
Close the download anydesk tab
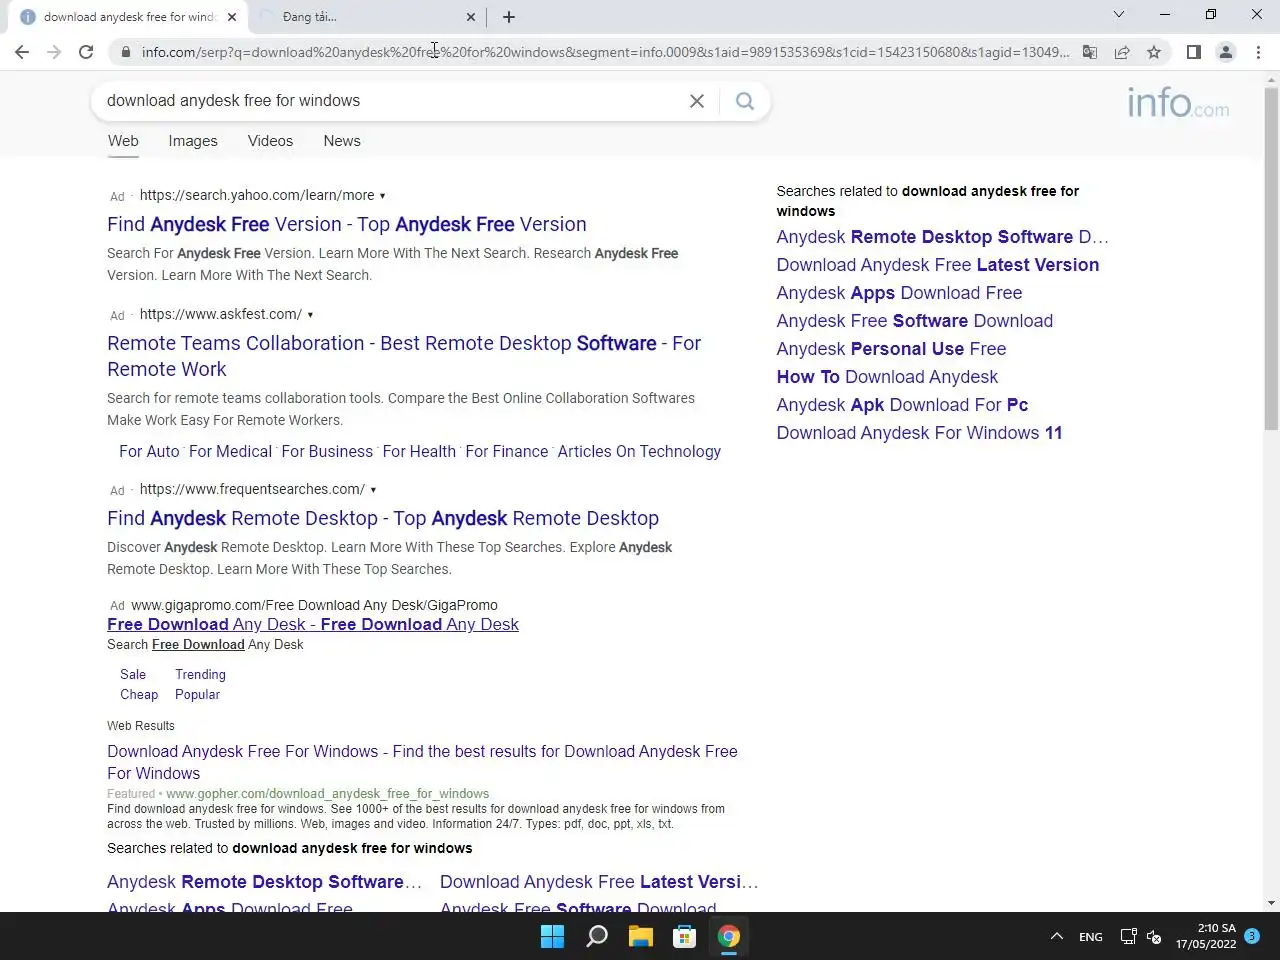coord(232,17)
